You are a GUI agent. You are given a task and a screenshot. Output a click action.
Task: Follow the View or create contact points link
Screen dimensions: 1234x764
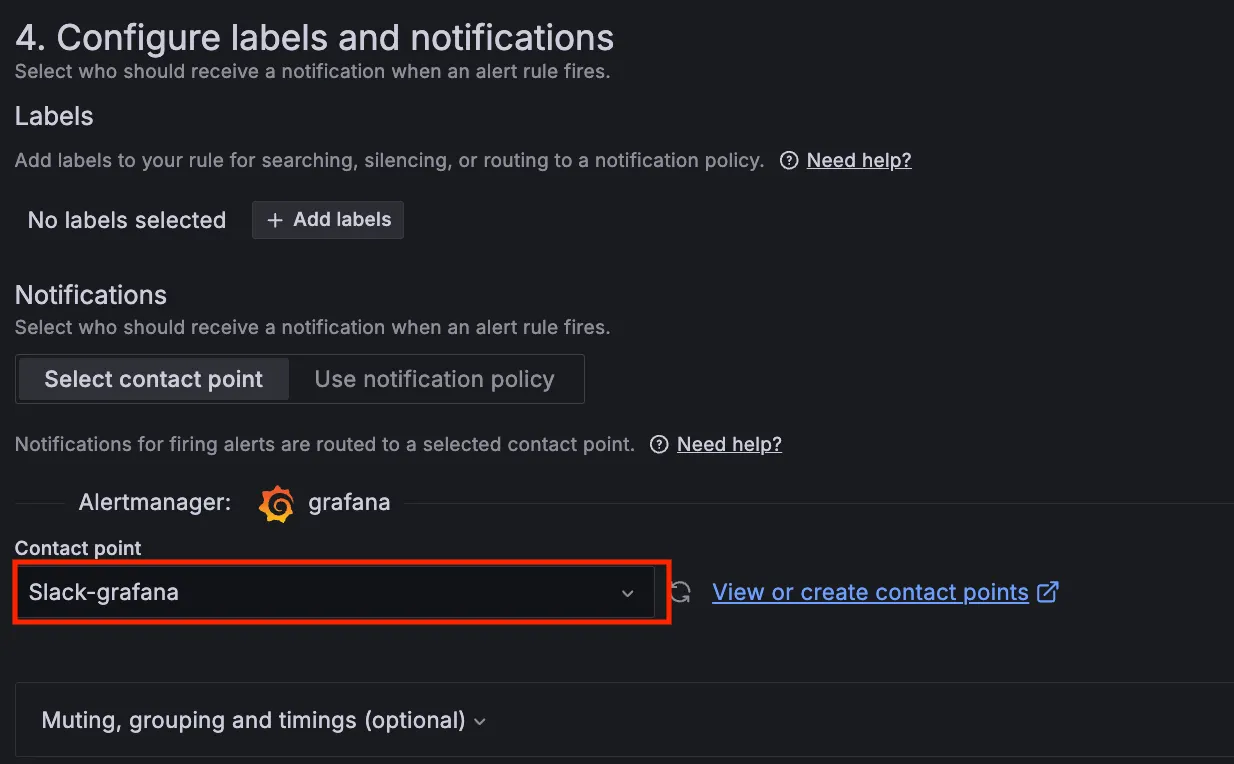[x=870, y=592]
